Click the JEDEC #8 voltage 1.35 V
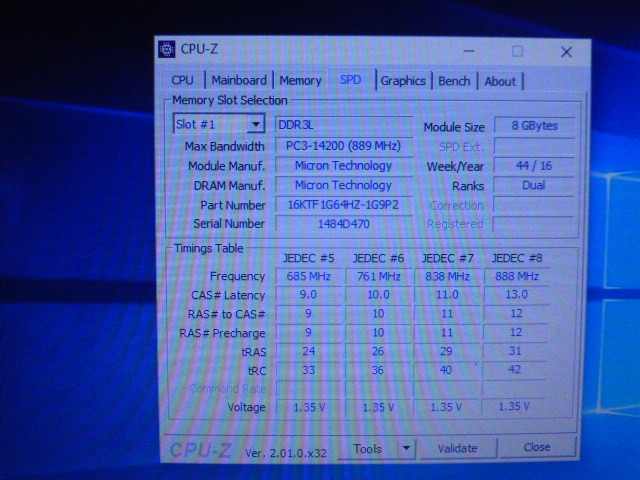640x480 pixels. [x=514, y=406]
